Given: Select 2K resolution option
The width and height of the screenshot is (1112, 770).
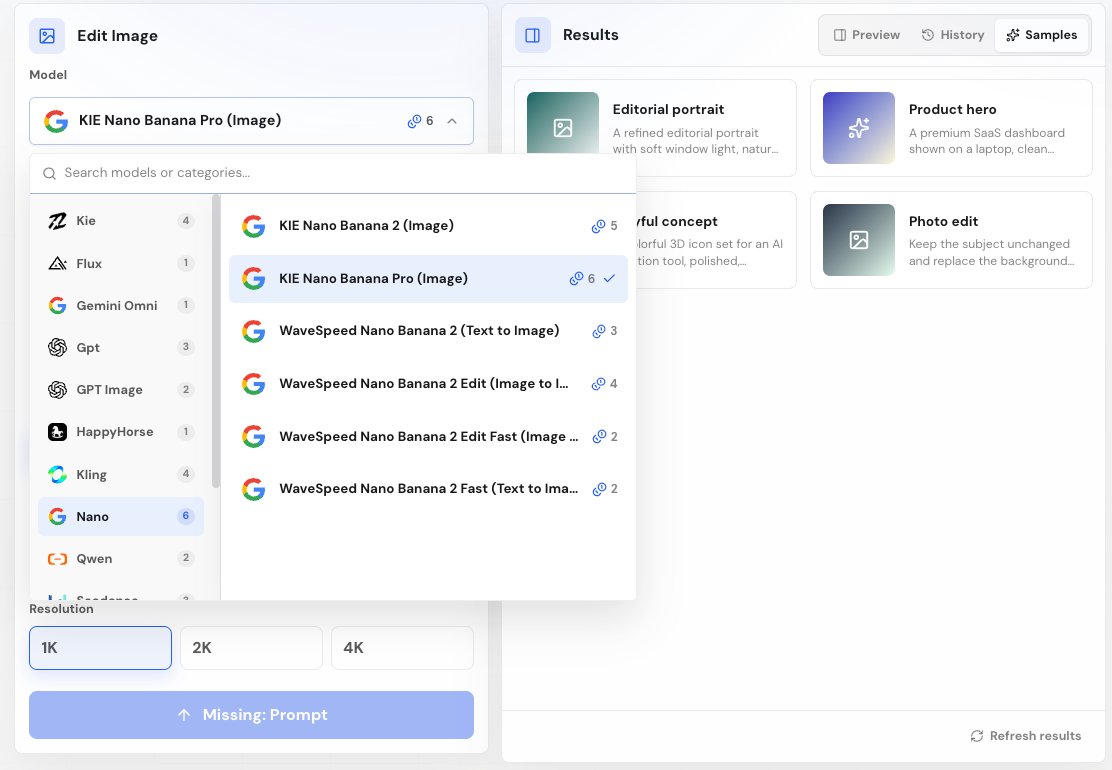Looking at the screenshot, I should [251, 647].
